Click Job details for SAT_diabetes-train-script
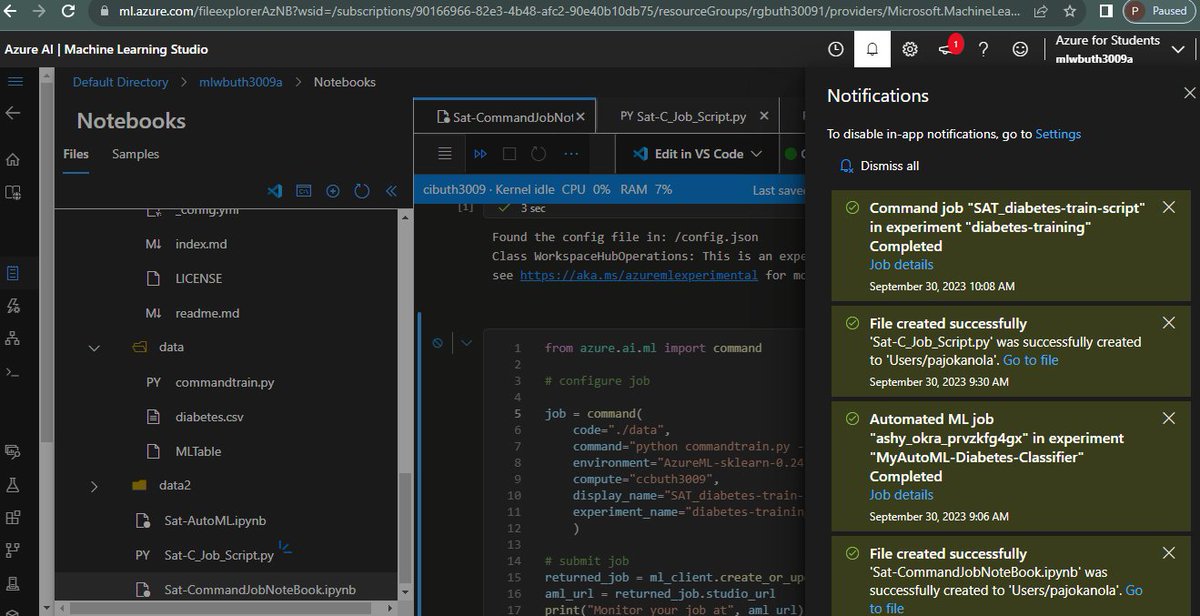 901,265
